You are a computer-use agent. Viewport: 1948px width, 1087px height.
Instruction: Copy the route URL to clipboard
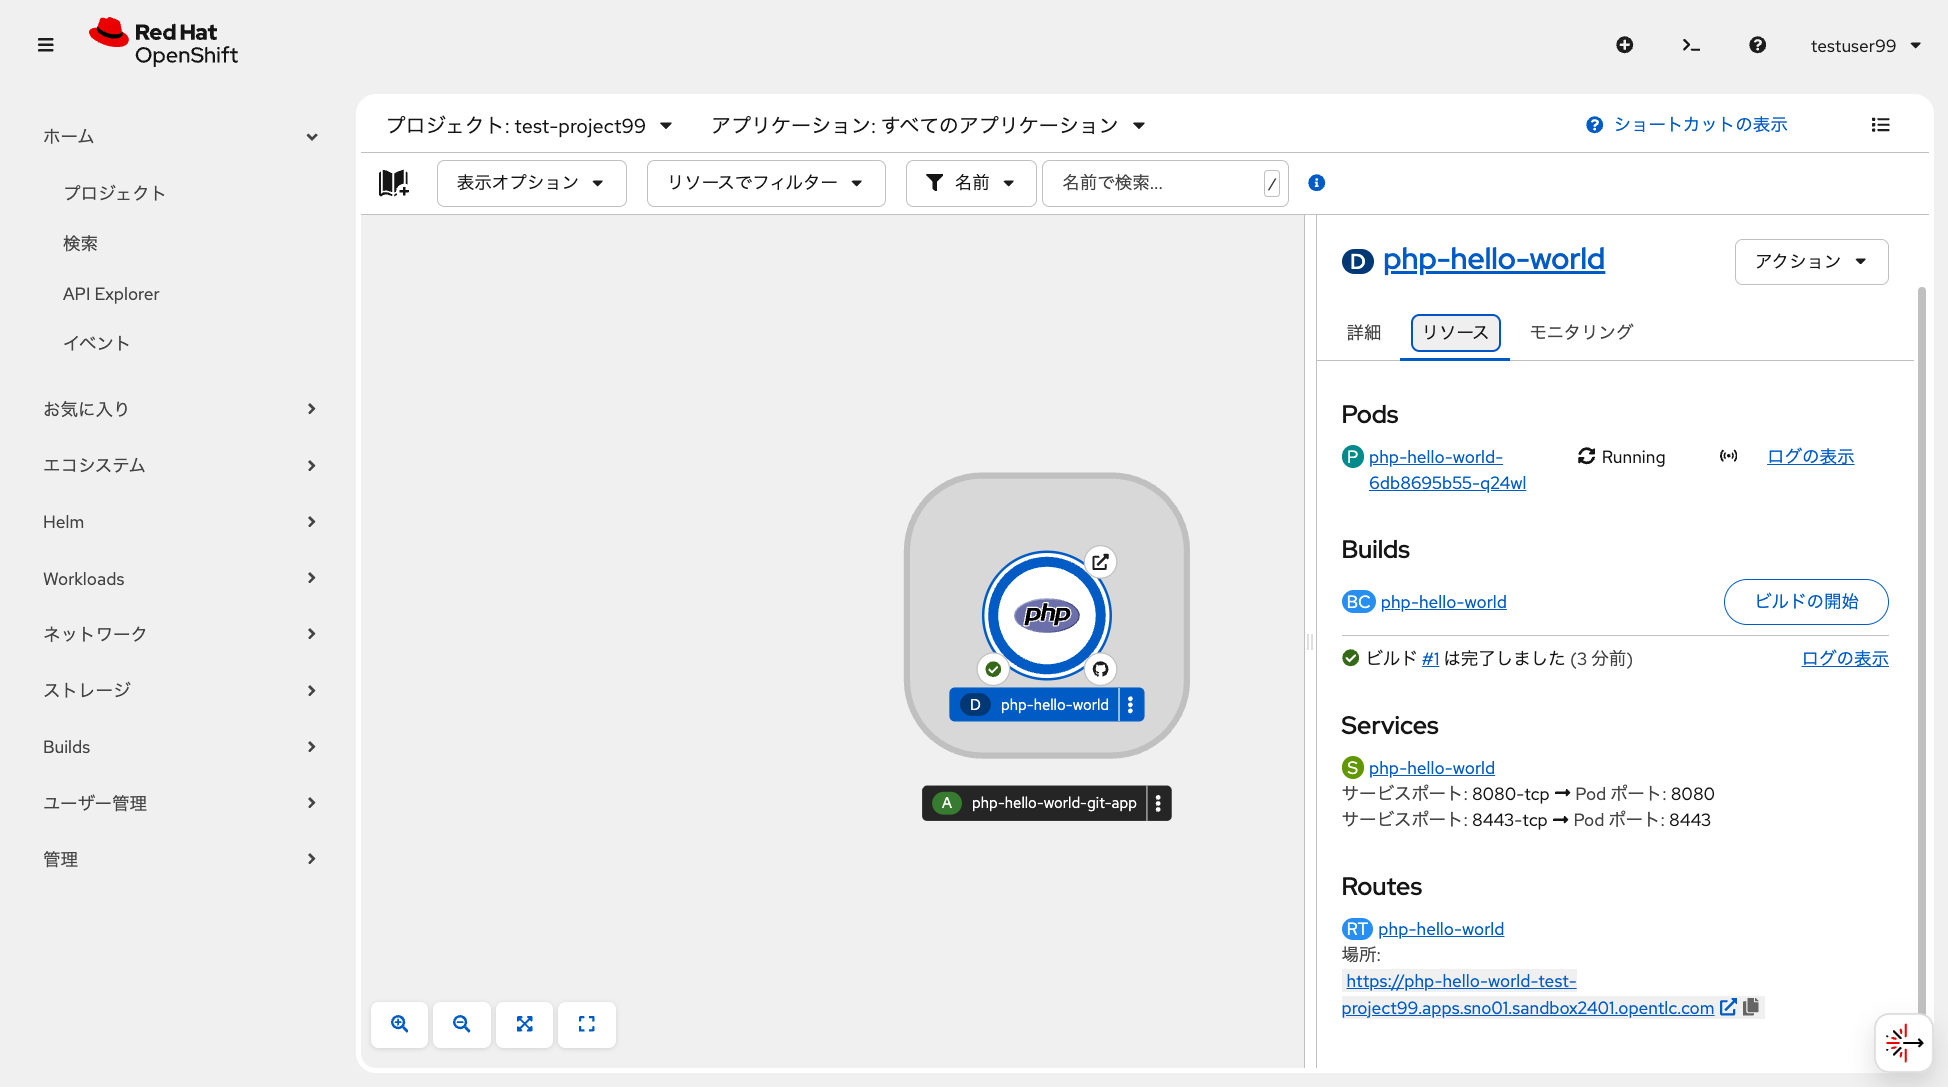point(1751,1007)
